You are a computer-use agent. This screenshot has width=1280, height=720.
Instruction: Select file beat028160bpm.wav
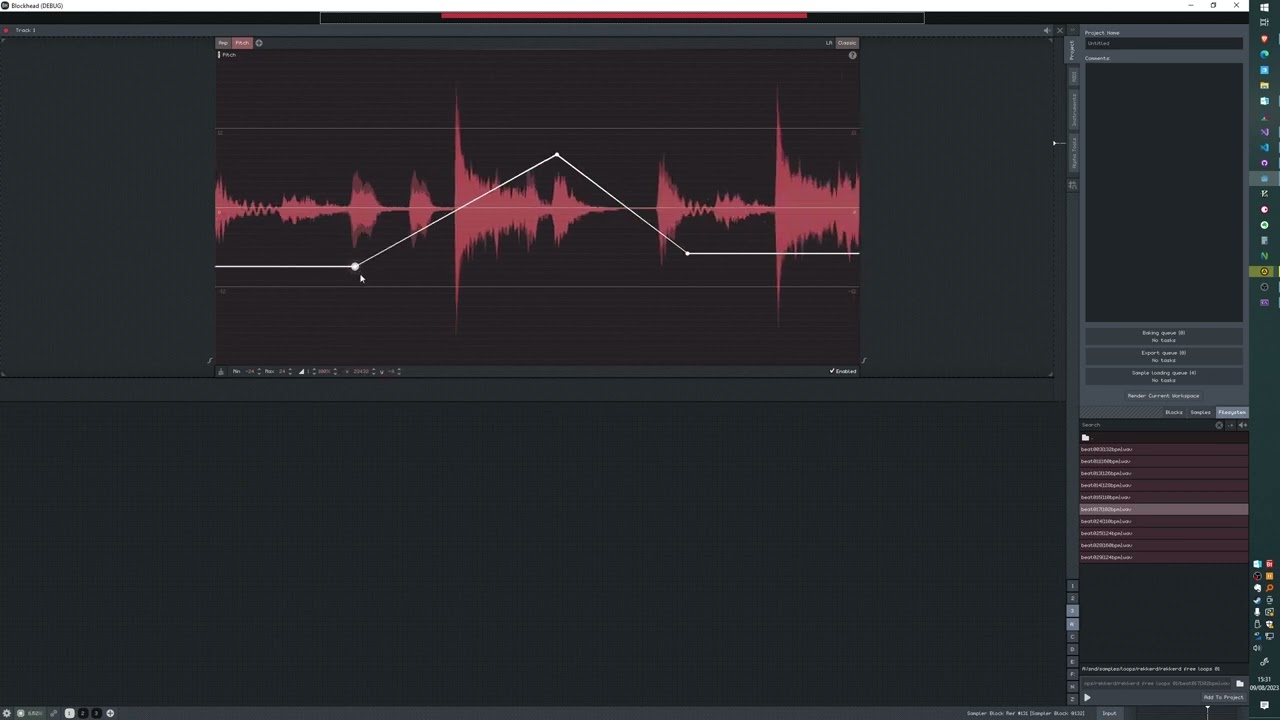[x=1164, y=545]
